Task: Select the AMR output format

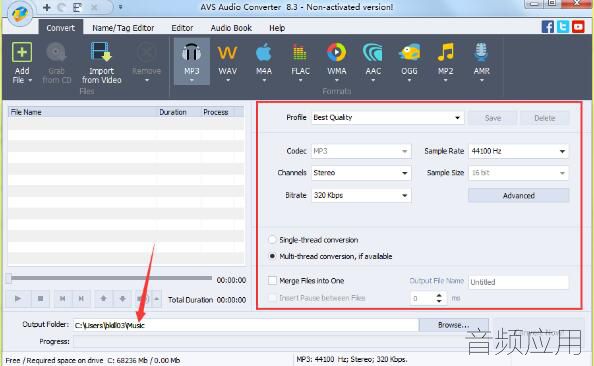Action: pyautogui.click(x=481, y=61)
